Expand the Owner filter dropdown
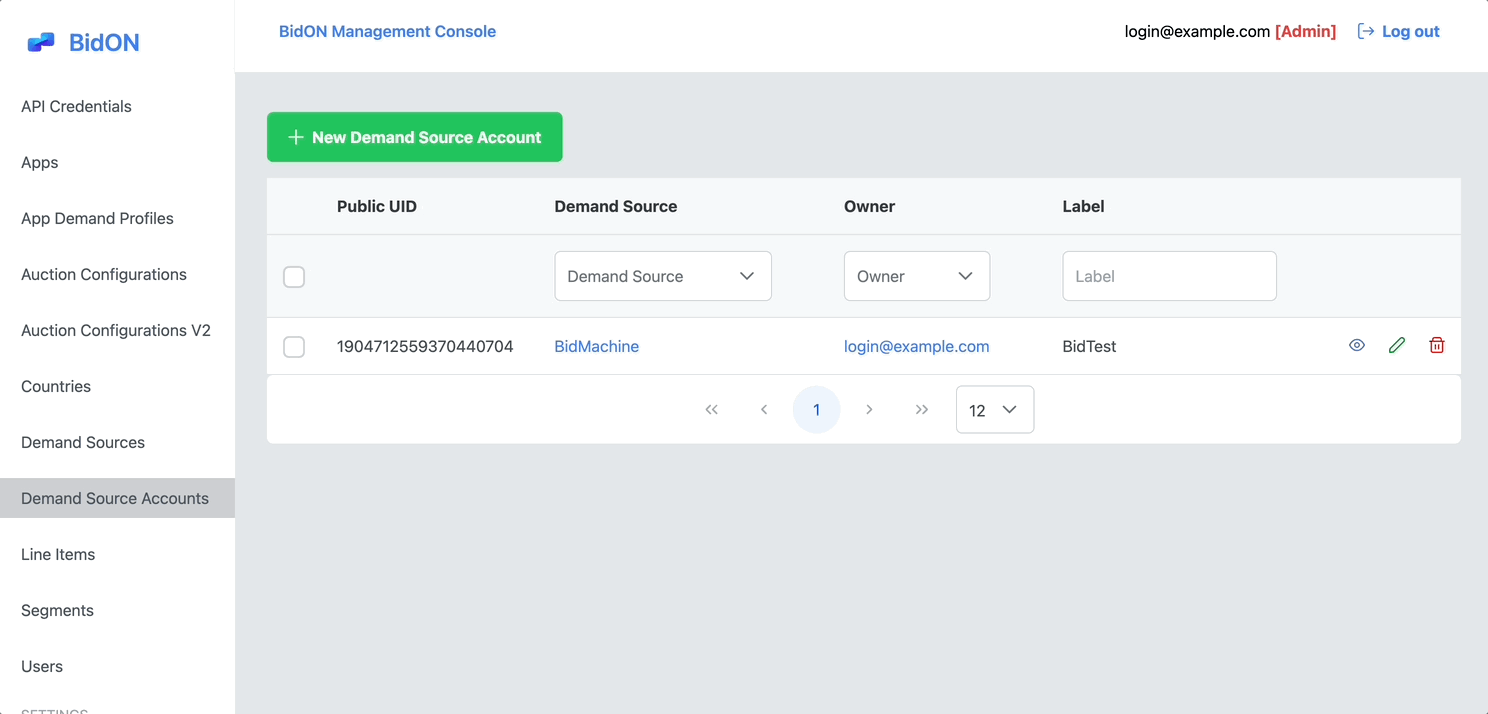 coord(916,275)
